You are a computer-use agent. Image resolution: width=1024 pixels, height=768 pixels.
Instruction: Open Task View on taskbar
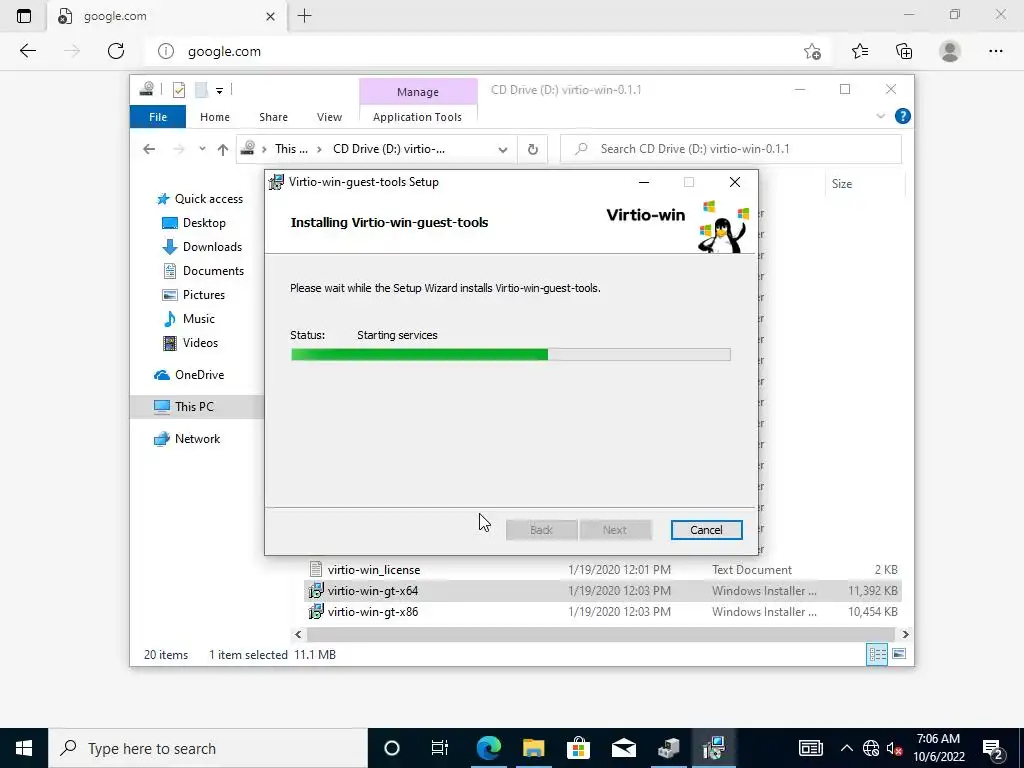point(440,748)
